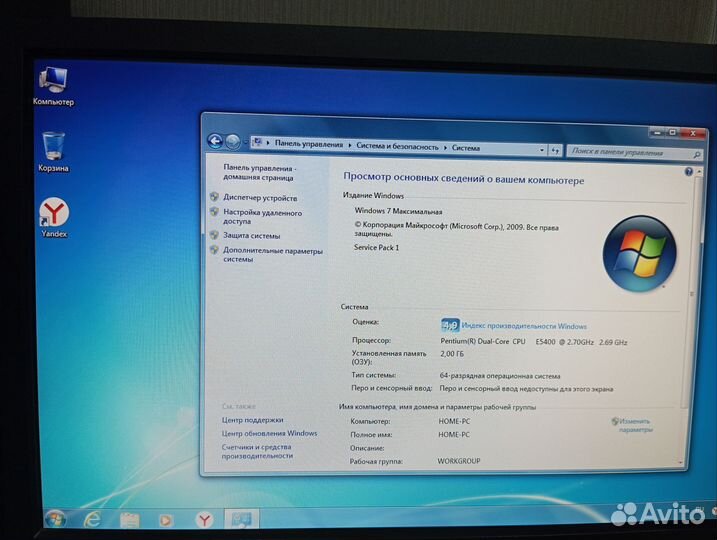Click the Pentium(R) Dual-Core CPU E5400 value
Screen dimensions: 717x540
click(x=533, y=342)
